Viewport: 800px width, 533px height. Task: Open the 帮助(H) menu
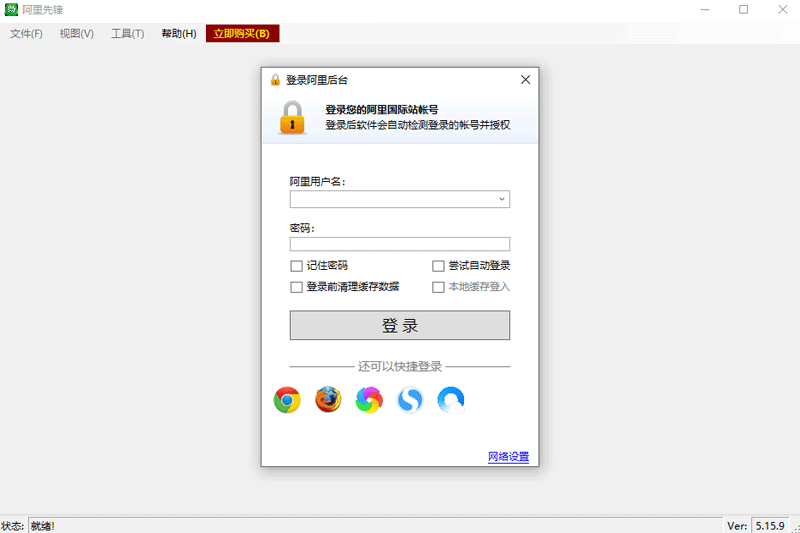tap(178, 34)
